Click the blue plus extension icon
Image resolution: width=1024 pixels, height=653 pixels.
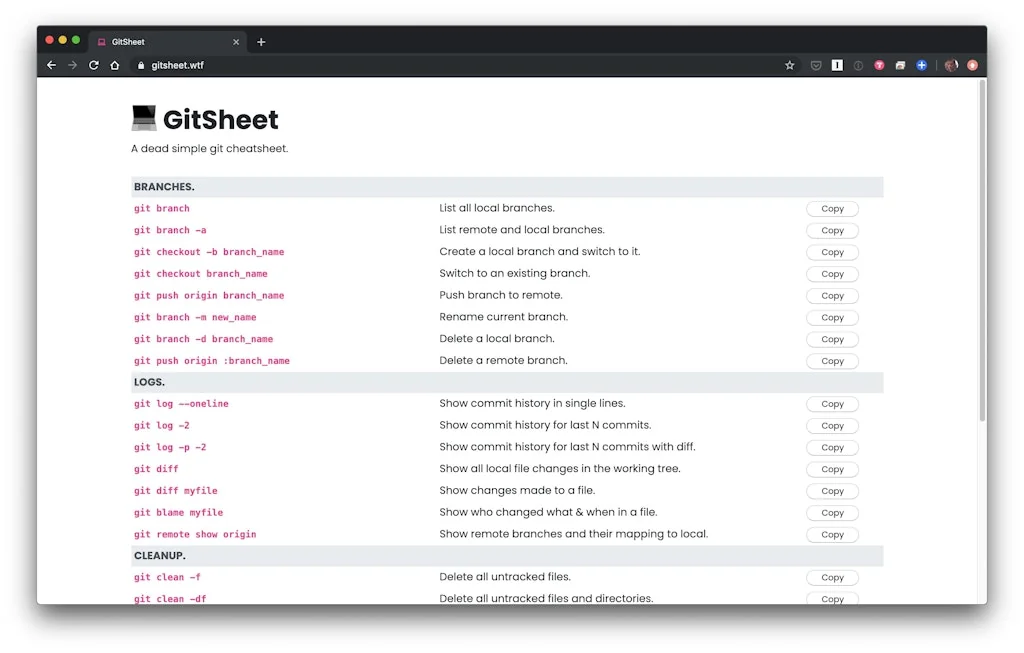(921, 64)
